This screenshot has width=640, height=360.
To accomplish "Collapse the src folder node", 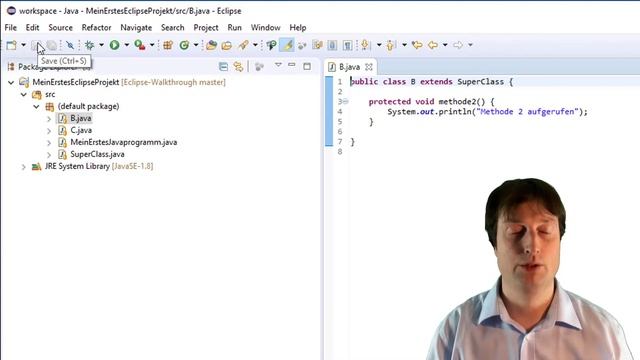I will [x=24, y=94].
